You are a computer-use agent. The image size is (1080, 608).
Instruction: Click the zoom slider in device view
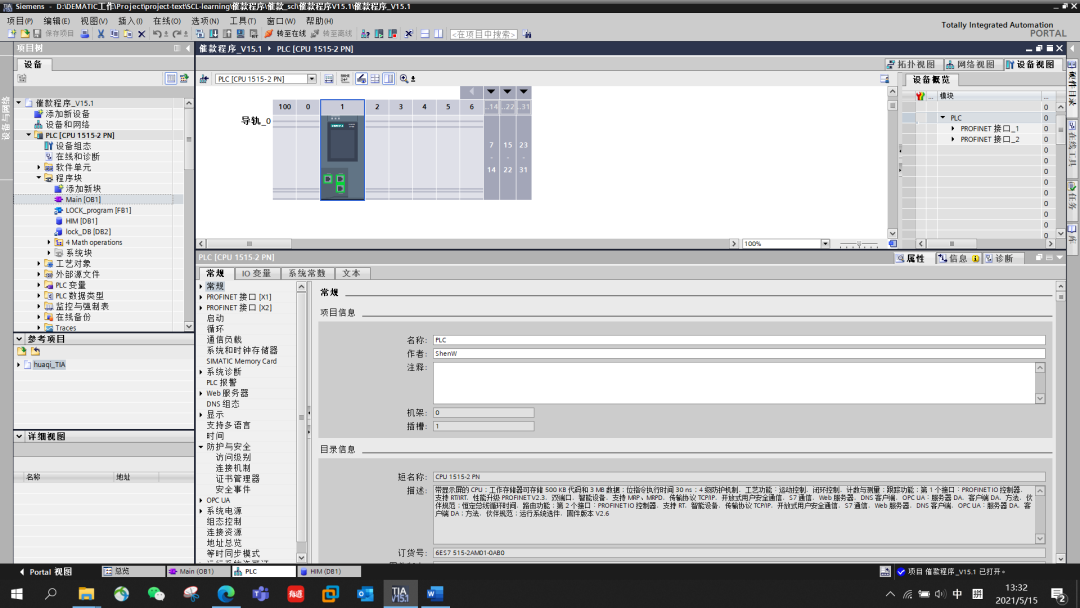click(858, 244)
